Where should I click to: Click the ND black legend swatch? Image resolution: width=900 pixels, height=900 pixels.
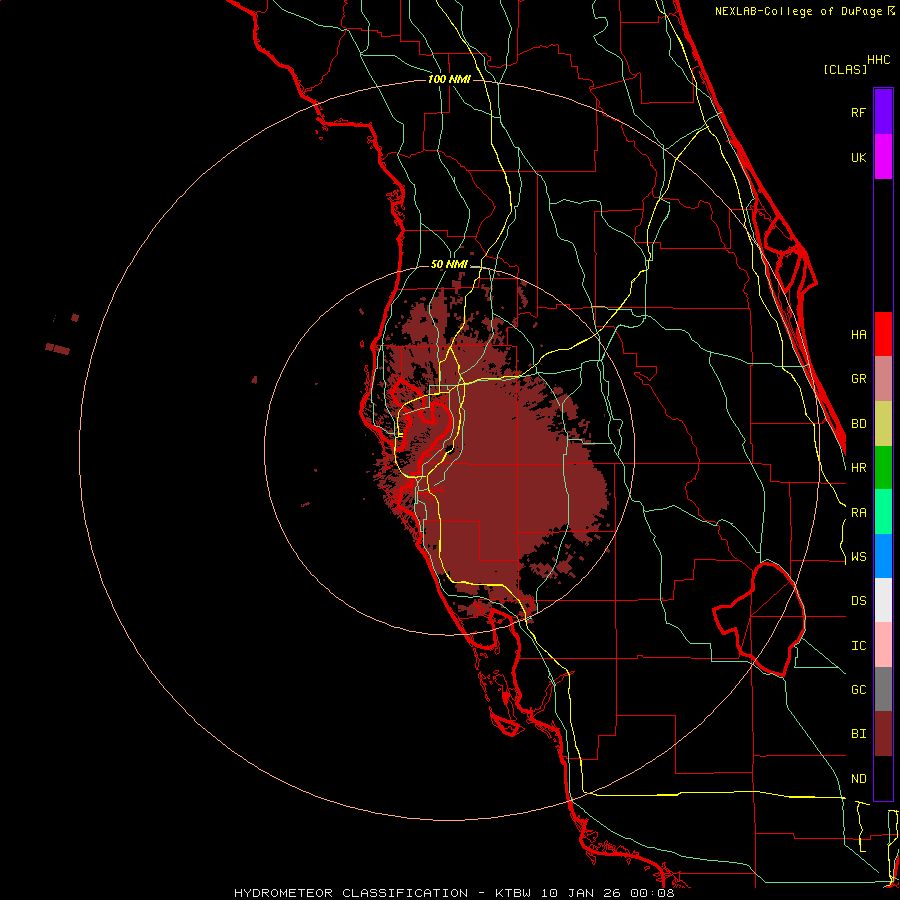[883, 778]
